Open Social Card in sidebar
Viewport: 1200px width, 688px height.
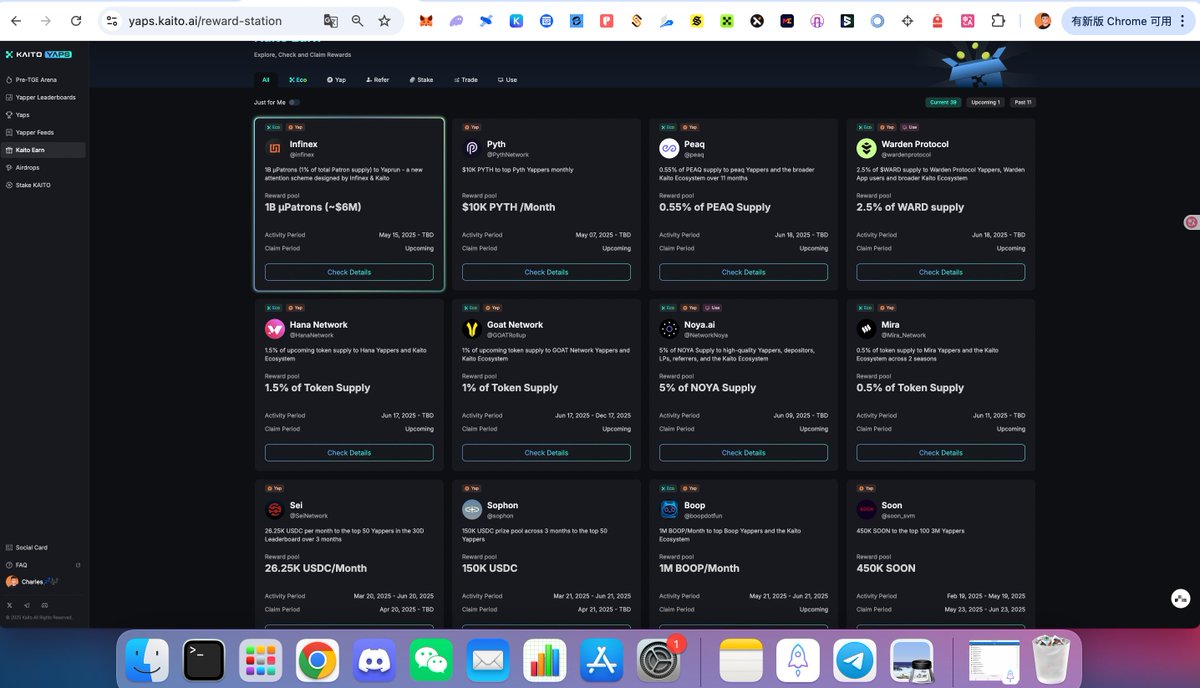[44, 548]
